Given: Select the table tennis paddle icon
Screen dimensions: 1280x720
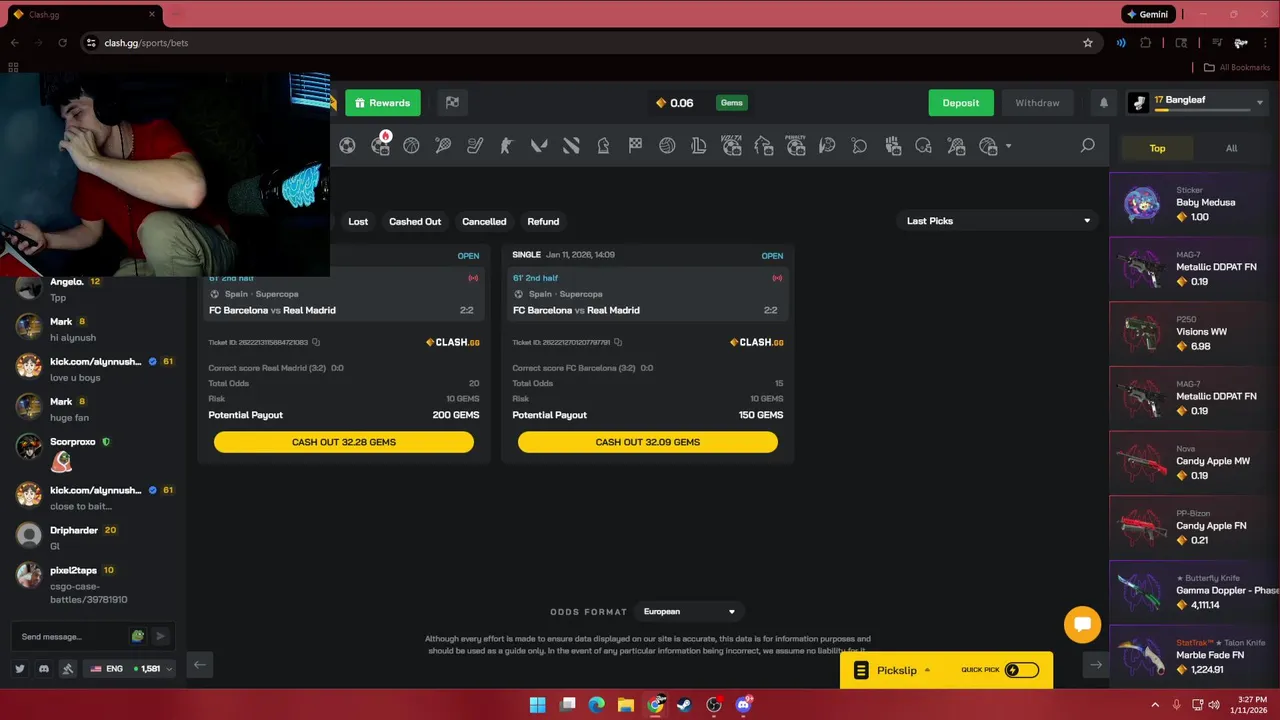Looking at the screenshot, I should 859,146.
